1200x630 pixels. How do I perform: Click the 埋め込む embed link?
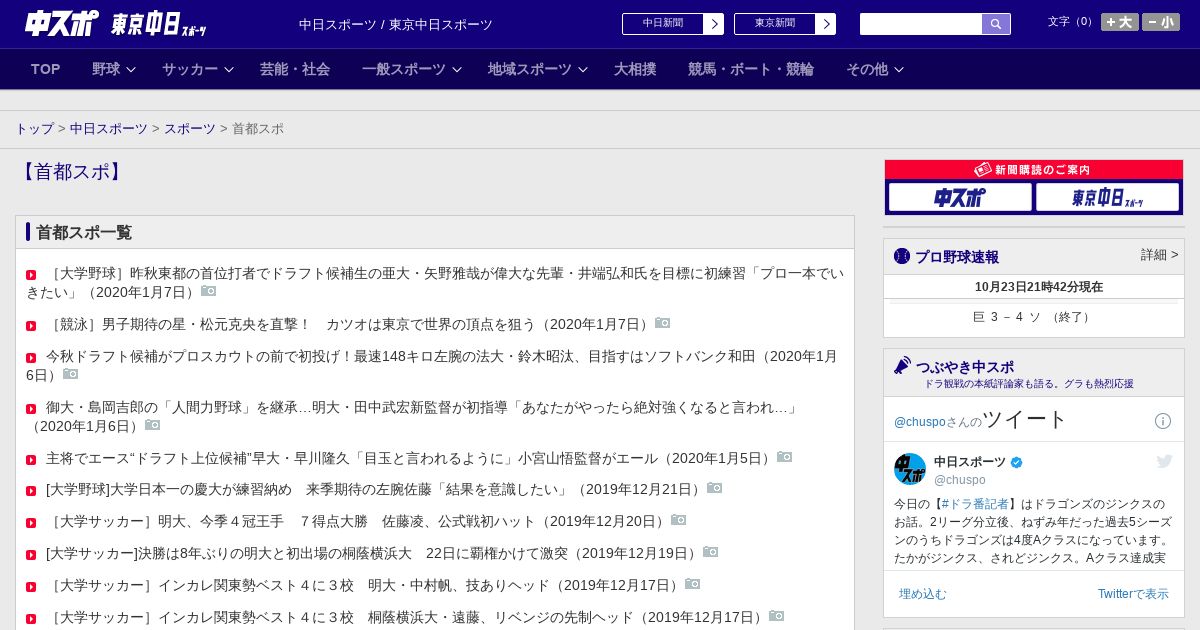(x=922, y=594)
